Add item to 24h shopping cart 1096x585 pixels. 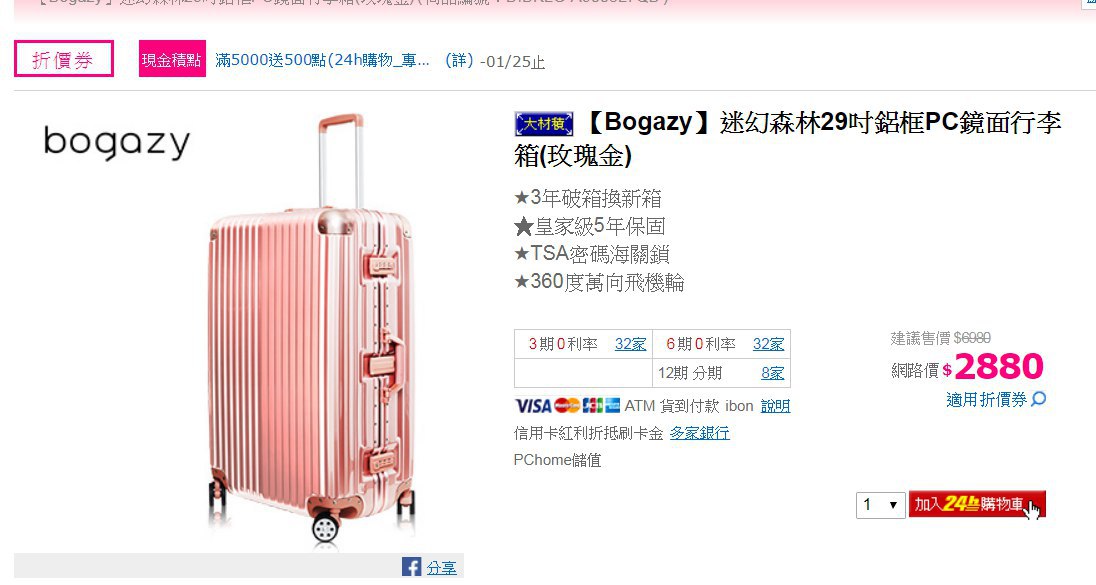click(977, 505)
